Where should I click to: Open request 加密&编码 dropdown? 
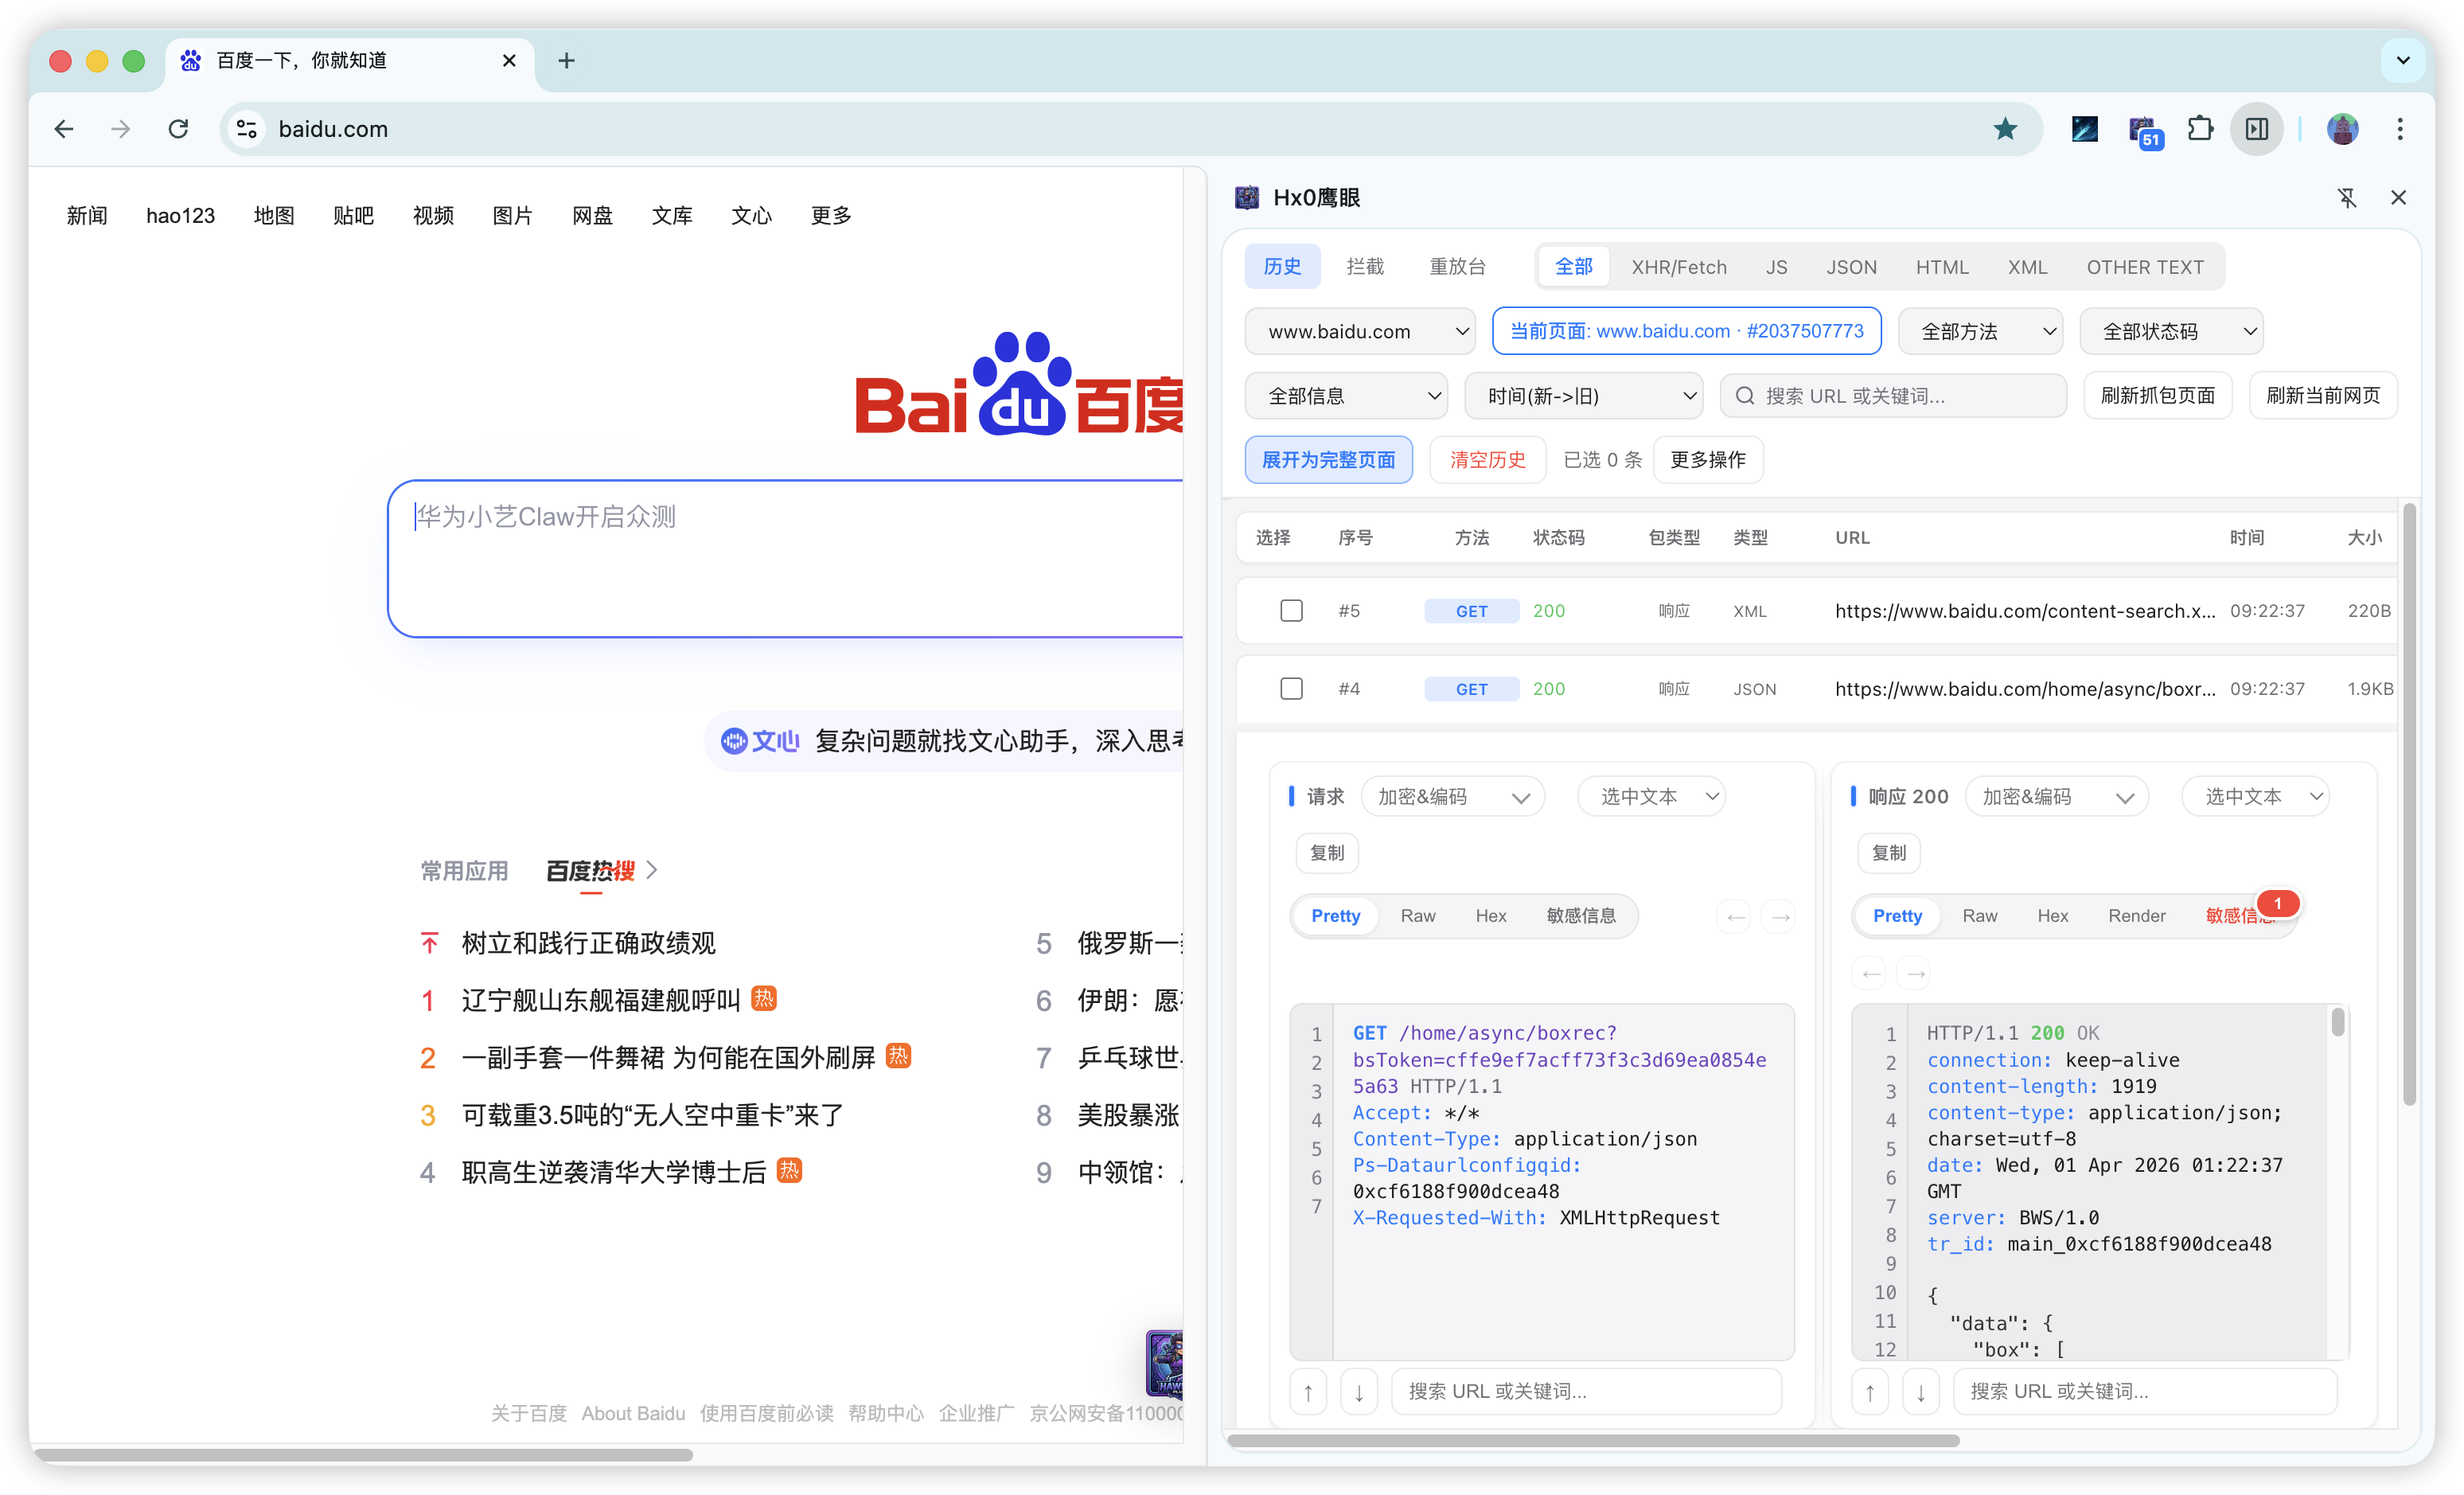(x=1453, y=797)
